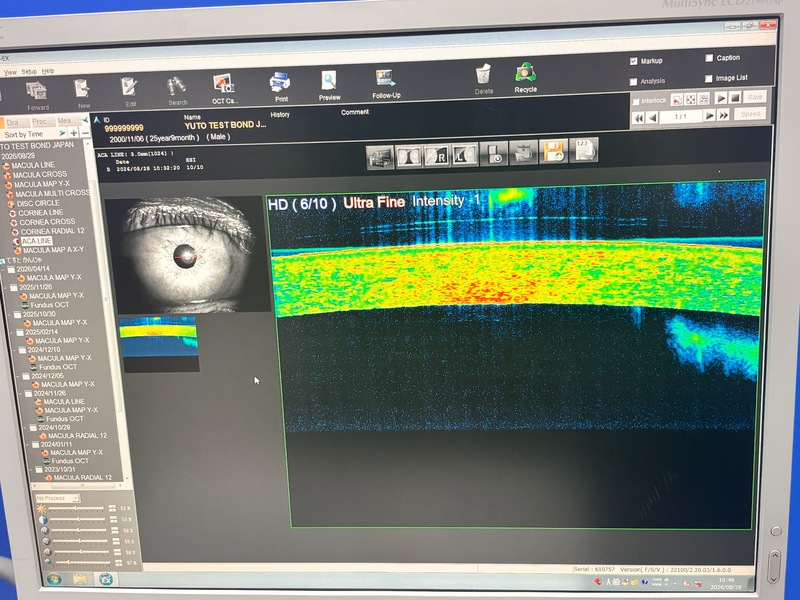Image resolution: width=800 pixels, height=600 pixels.
Task: Click the Sort by Time arrow
Action: [x=62, y=133]
